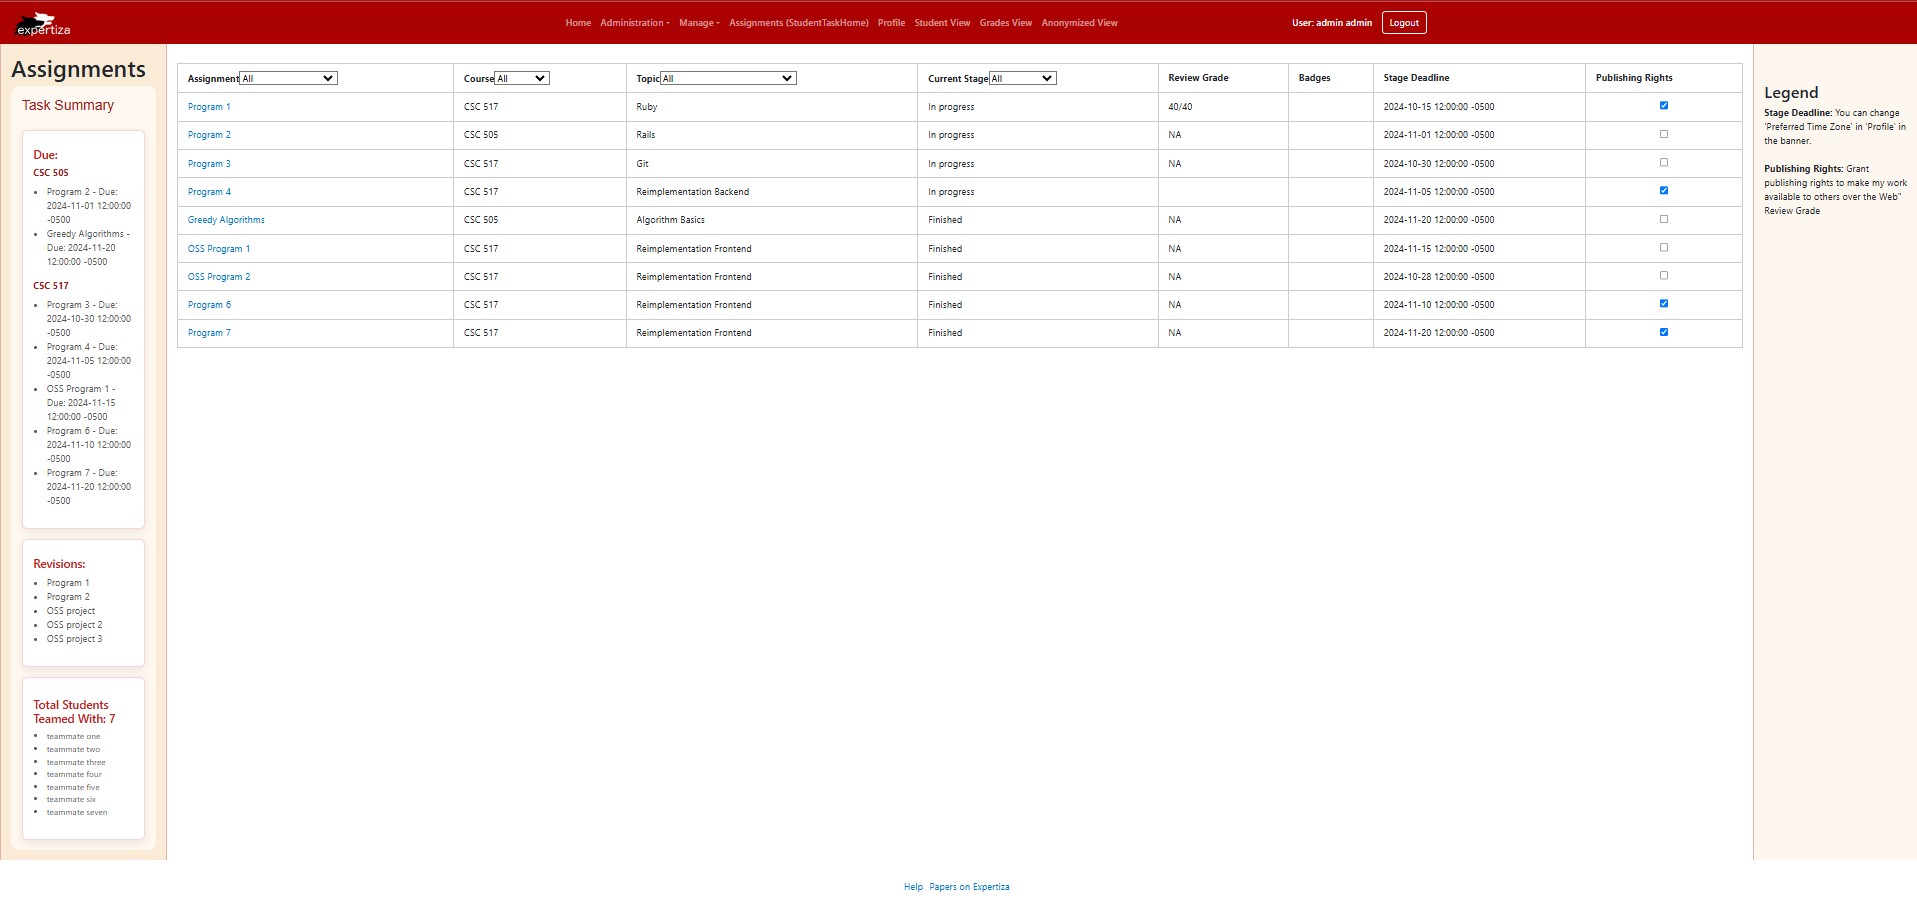Open the Administration dropdown menu
Image resolution: width=1917 pixels, height=911 pixels.
pyautogui.click(x=633, y=22)
